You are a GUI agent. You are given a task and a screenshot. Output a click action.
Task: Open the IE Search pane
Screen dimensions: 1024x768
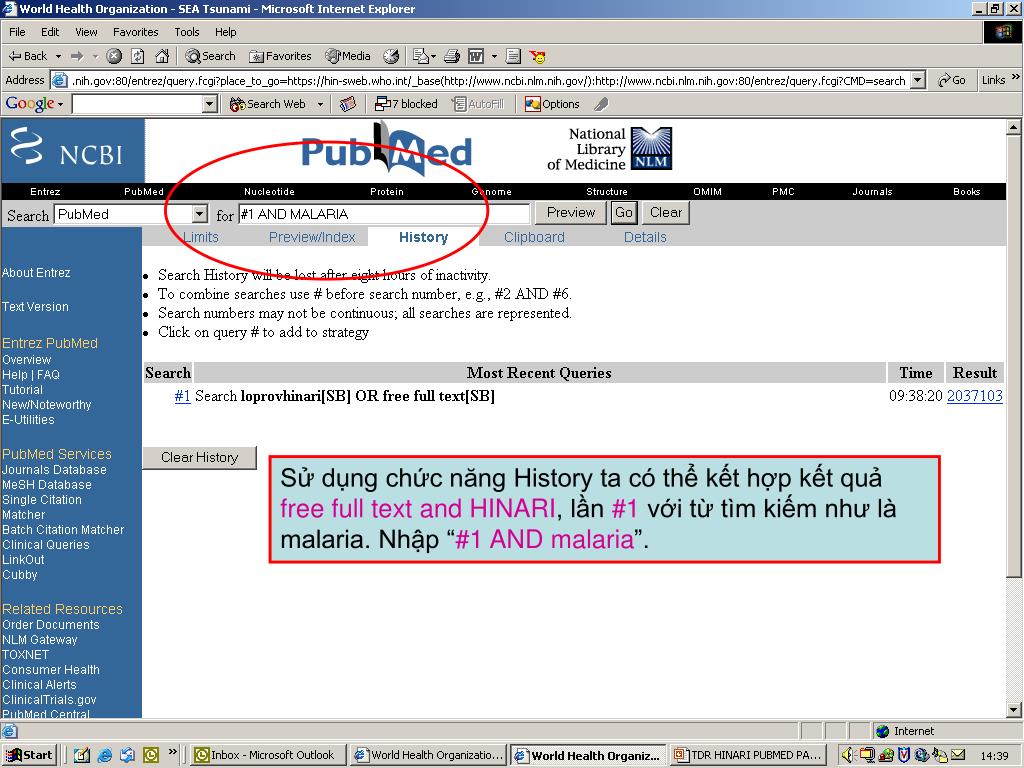pyautogui.click(x=210, y=56)
